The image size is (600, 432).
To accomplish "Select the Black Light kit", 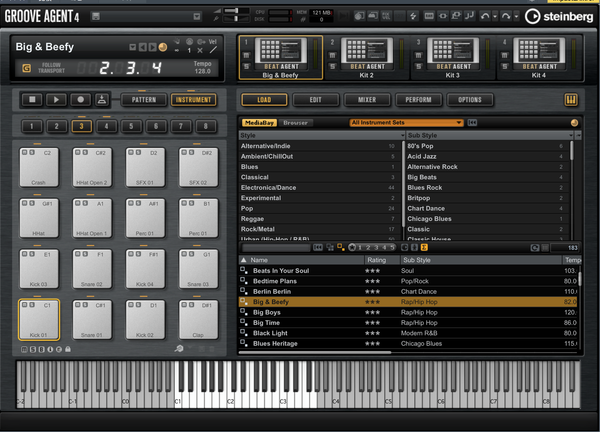I will click(x=408, y=333).
